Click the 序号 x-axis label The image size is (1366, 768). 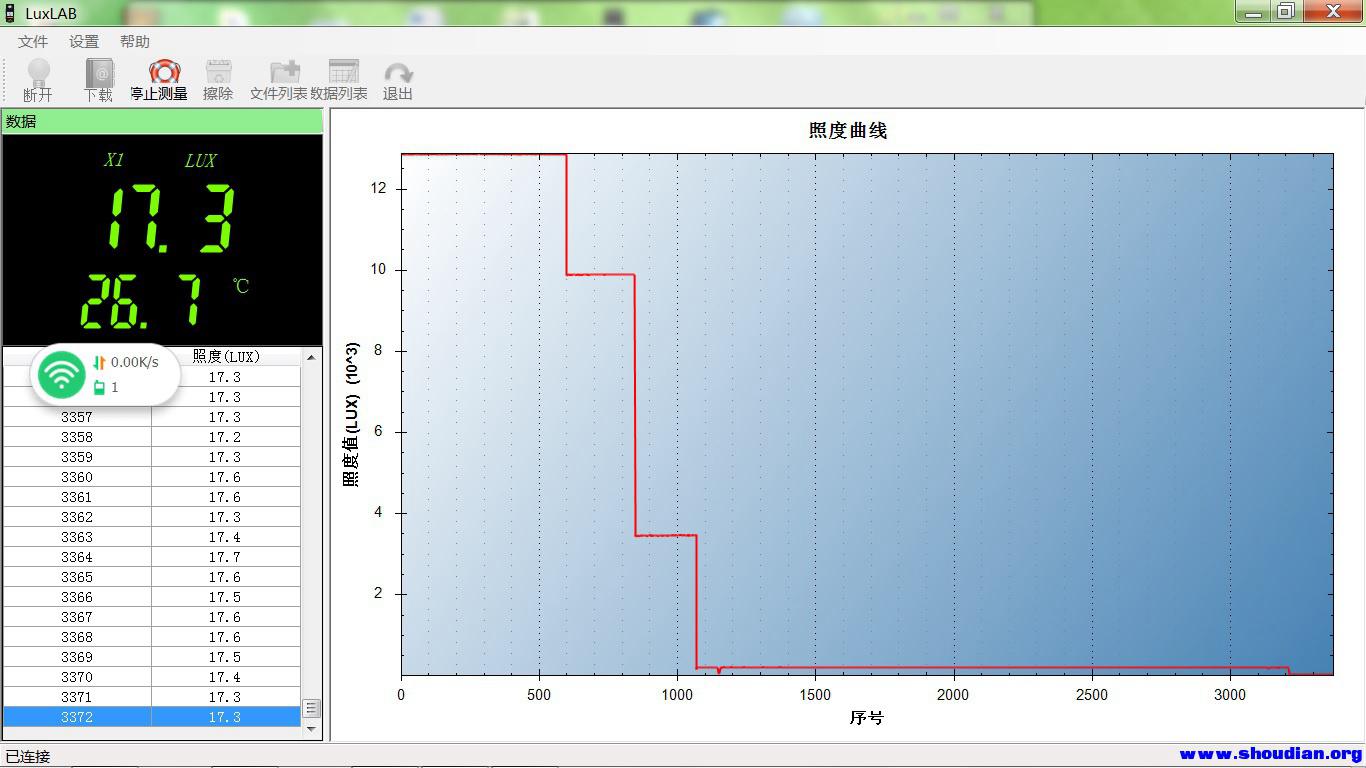pos(867,717)
